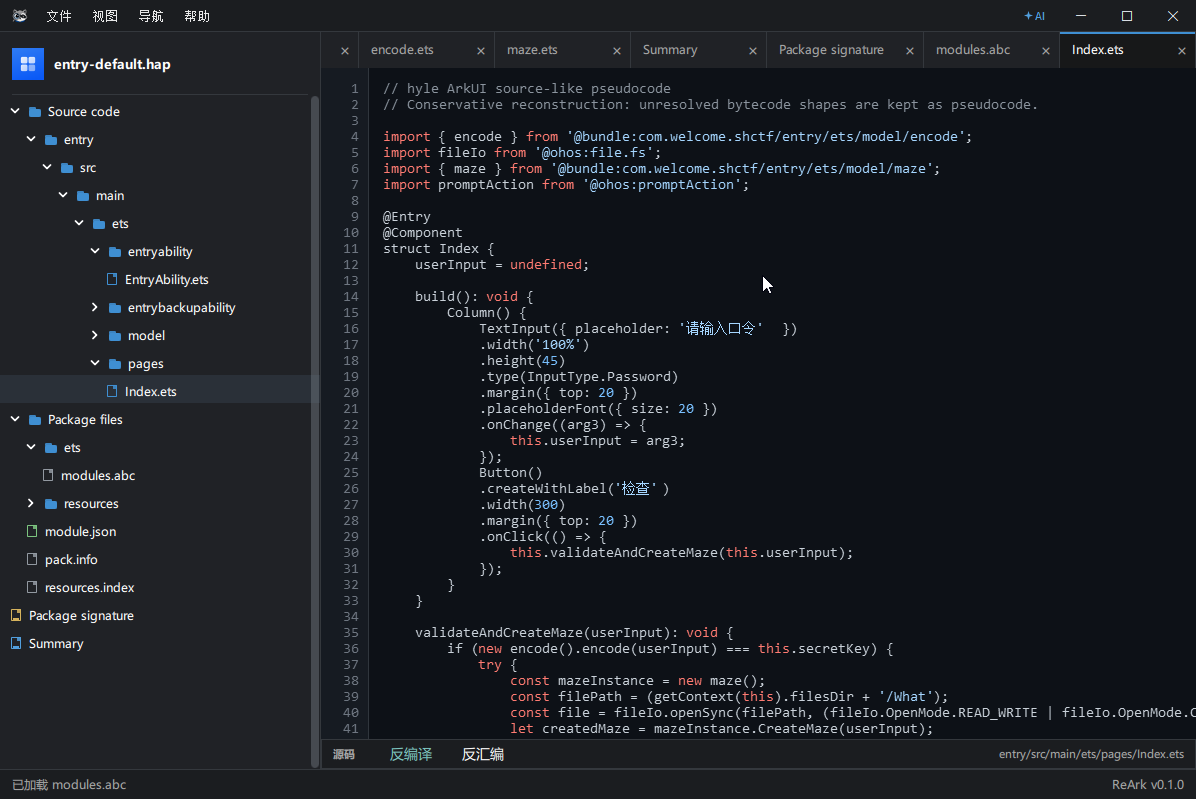The height and width of the screenshot is (799, 1196).
Task: Open the 导航 menu
Action: pyautogui.click(x=150, y=16)
